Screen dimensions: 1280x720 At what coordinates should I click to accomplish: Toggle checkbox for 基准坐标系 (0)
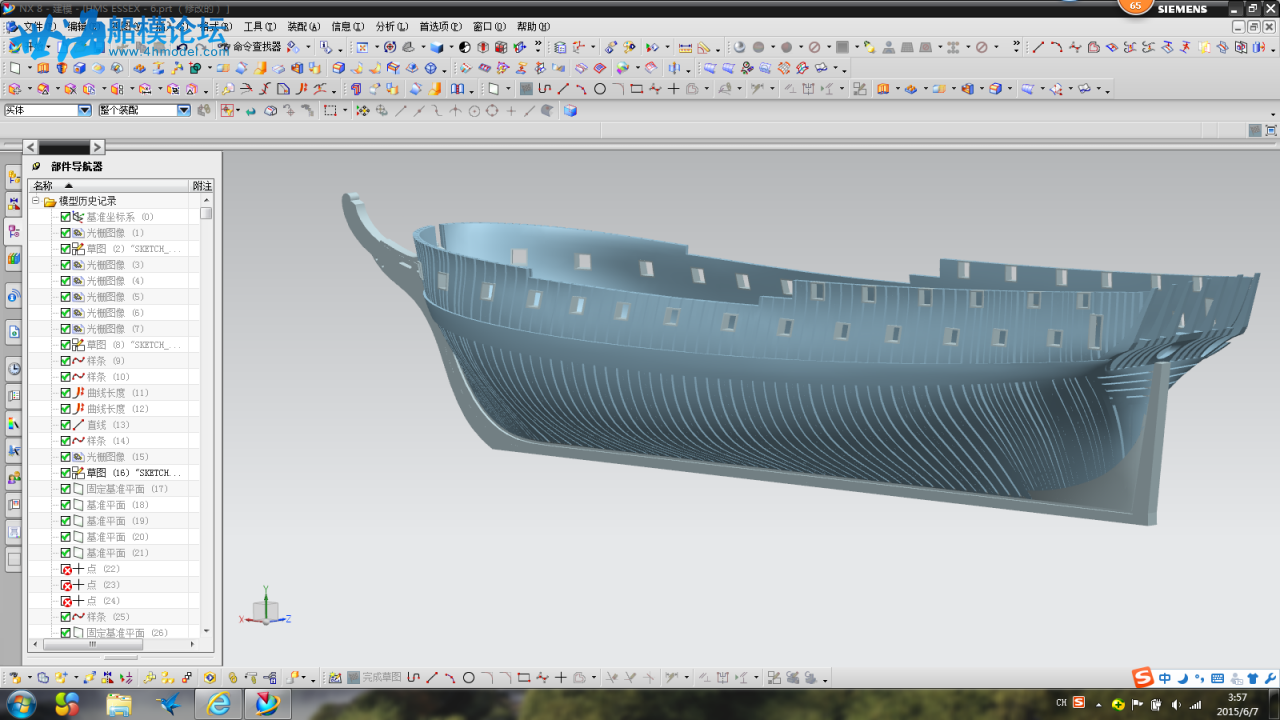(66, 217)
